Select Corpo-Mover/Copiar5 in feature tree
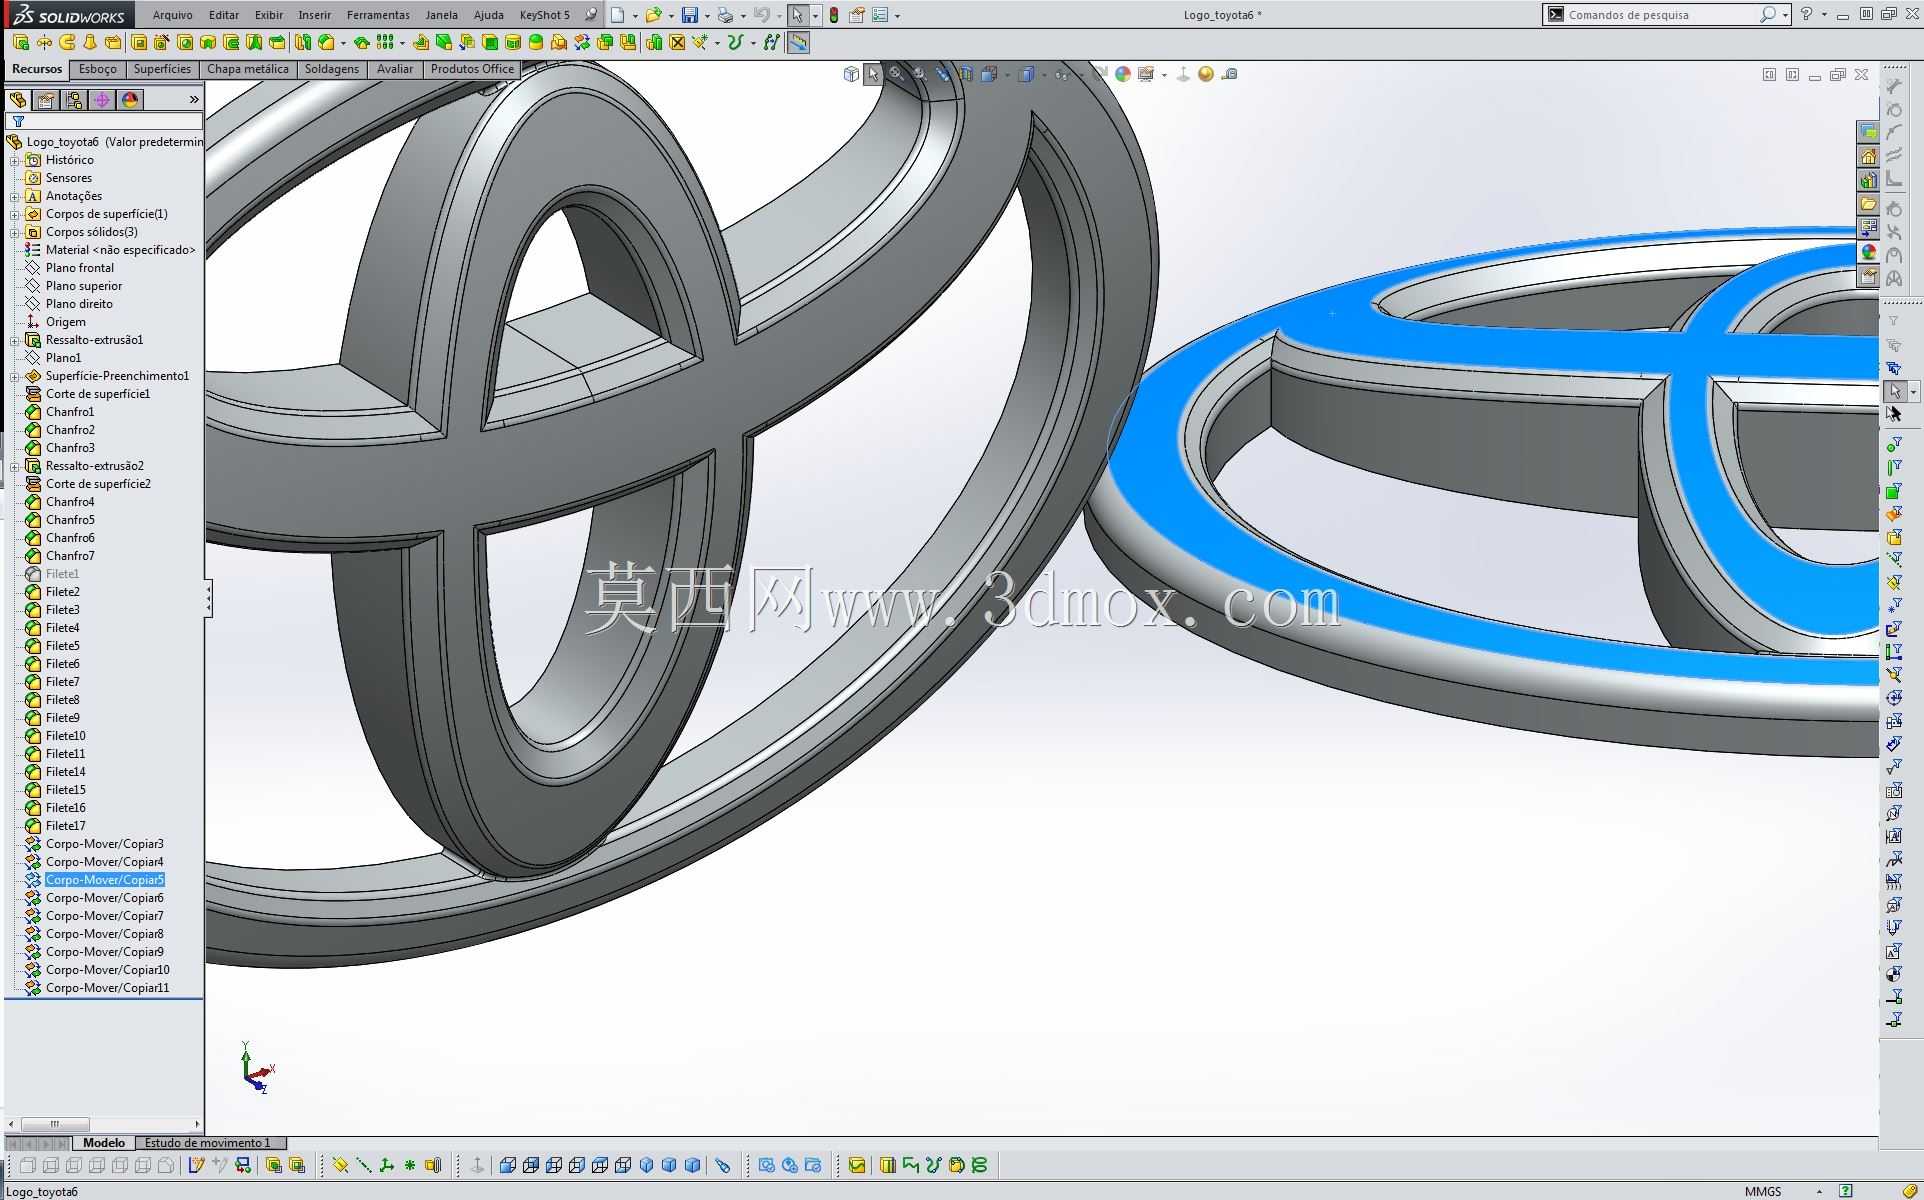 point(104,880)
